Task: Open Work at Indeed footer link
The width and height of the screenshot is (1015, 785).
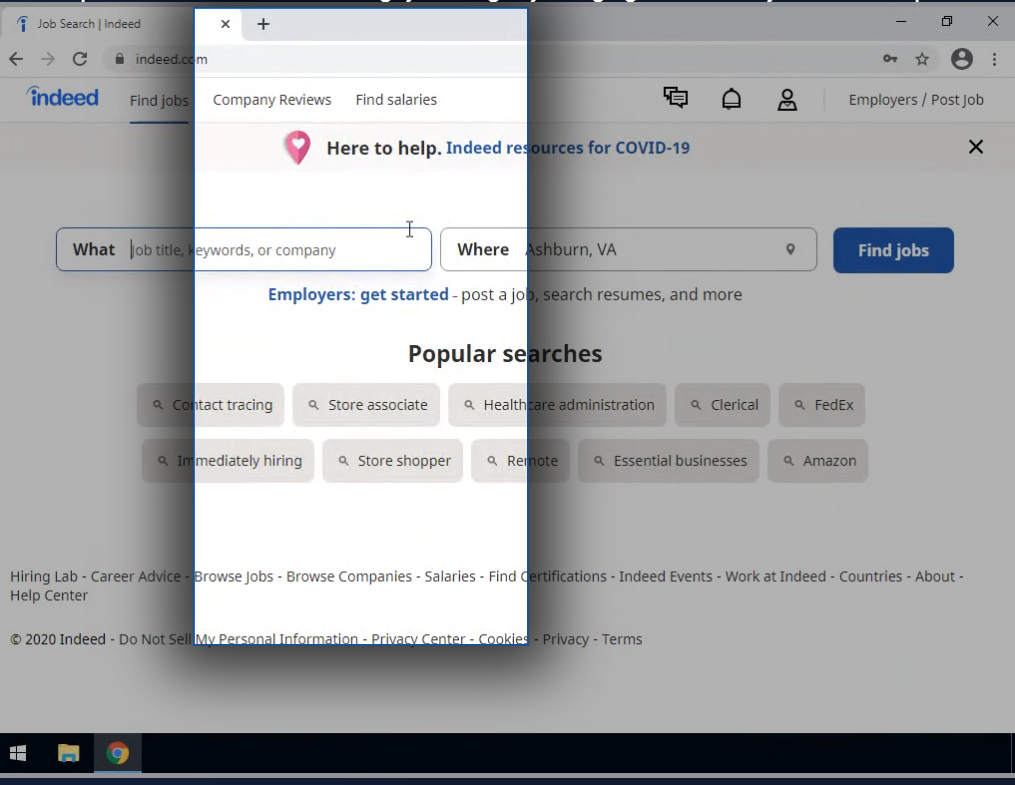Action: [x=775, y=577]
